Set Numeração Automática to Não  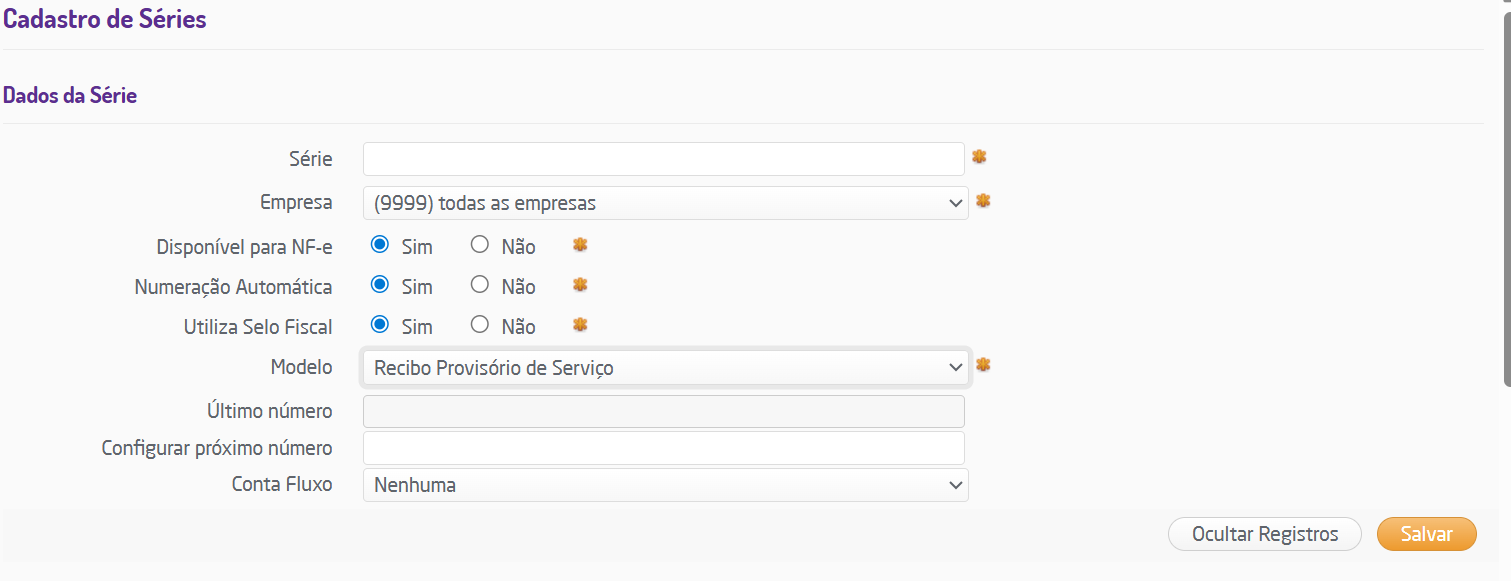480,285
